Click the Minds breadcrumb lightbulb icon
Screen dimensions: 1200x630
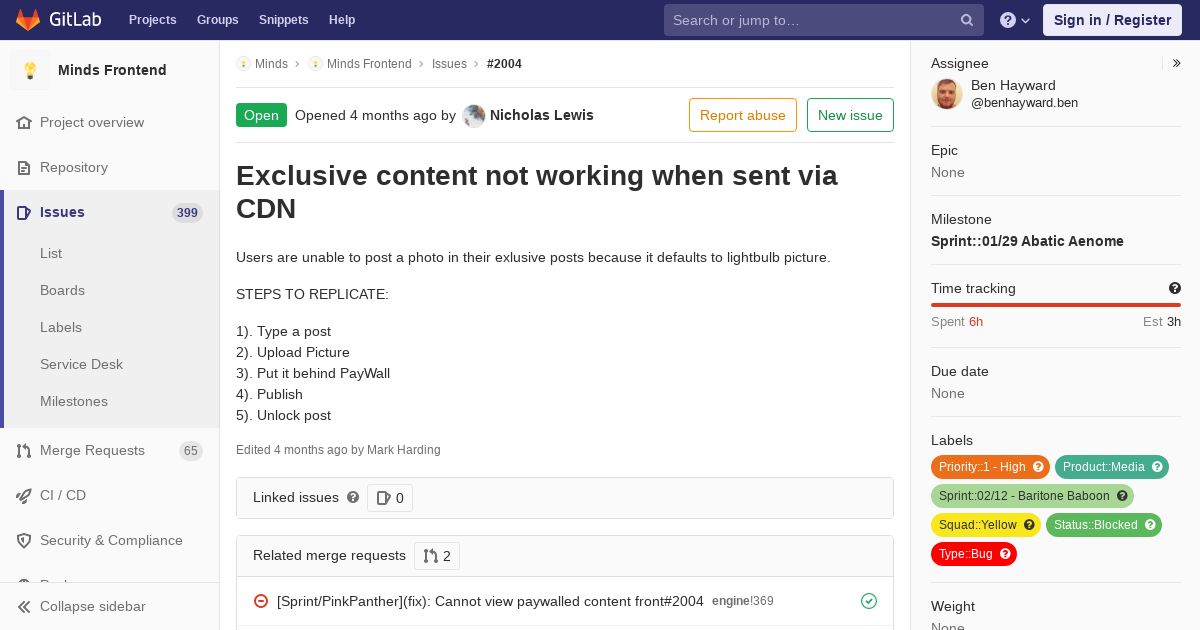pos(243,64)
